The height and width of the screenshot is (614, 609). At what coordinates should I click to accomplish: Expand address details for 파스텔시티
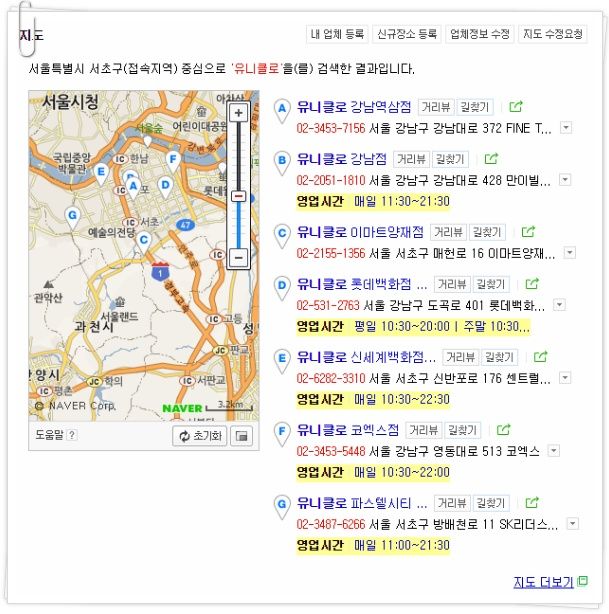pos(573,524)
